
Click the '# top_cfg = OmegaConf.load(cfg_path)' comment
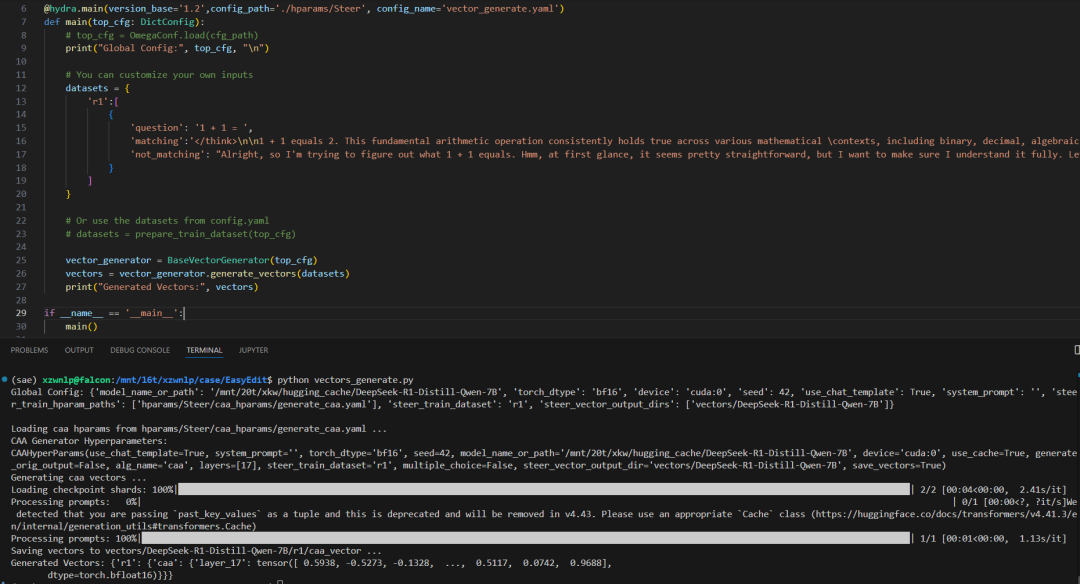tap(162, 35)
